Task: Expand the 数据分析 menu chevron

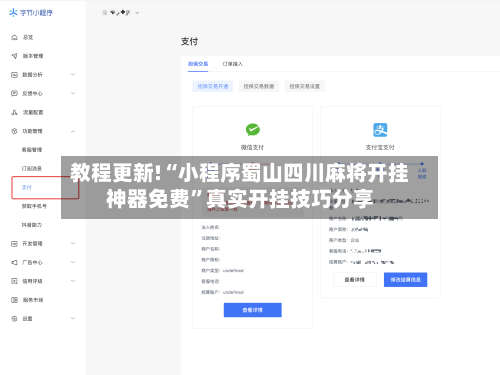Action: (73, 75)
